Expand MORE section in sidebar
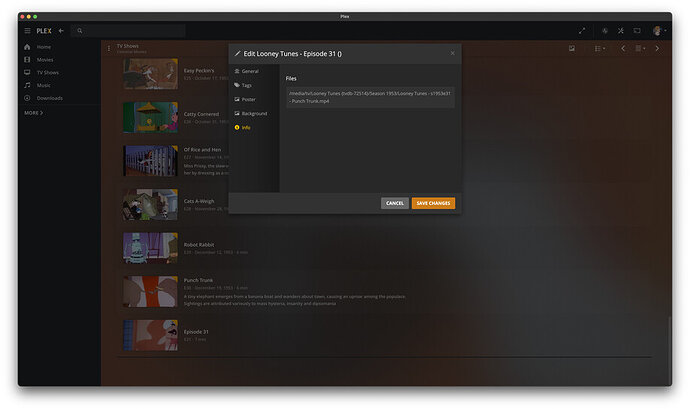The width and height of the screenshot is (690, 409). tap(33, 113)
